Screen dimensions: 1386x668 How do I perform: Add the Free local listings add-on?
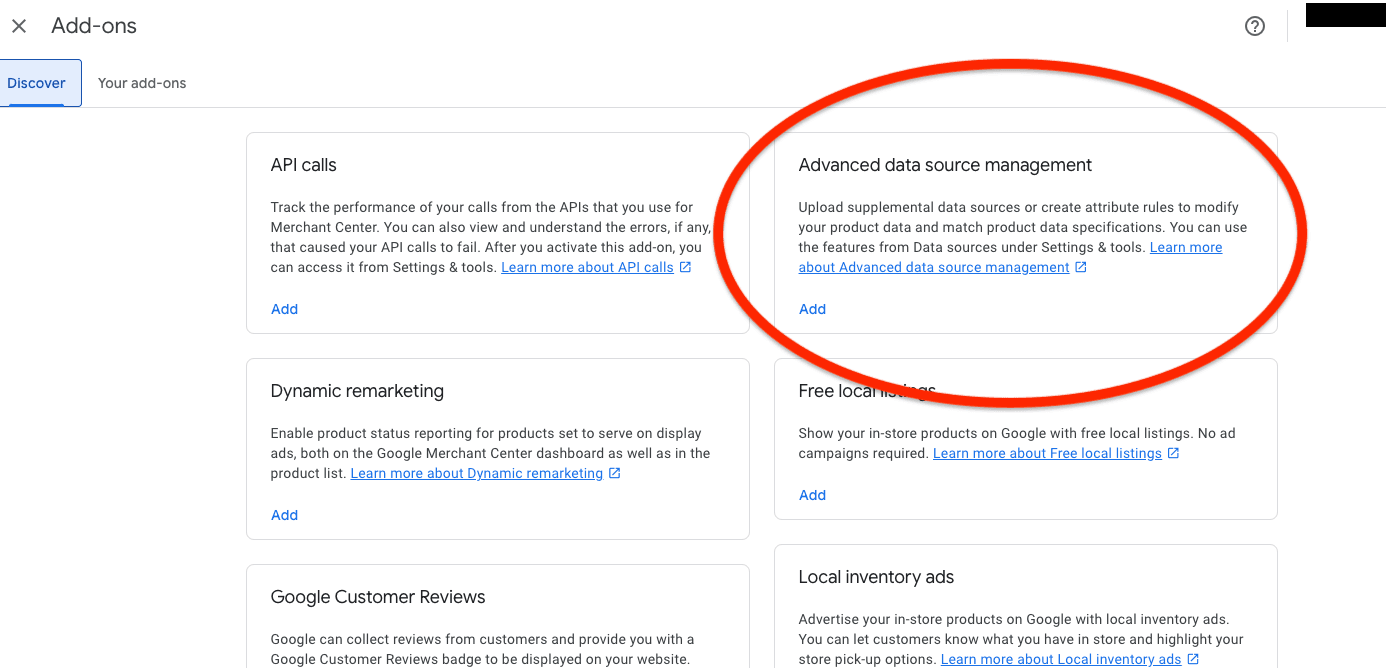point(812,494)
